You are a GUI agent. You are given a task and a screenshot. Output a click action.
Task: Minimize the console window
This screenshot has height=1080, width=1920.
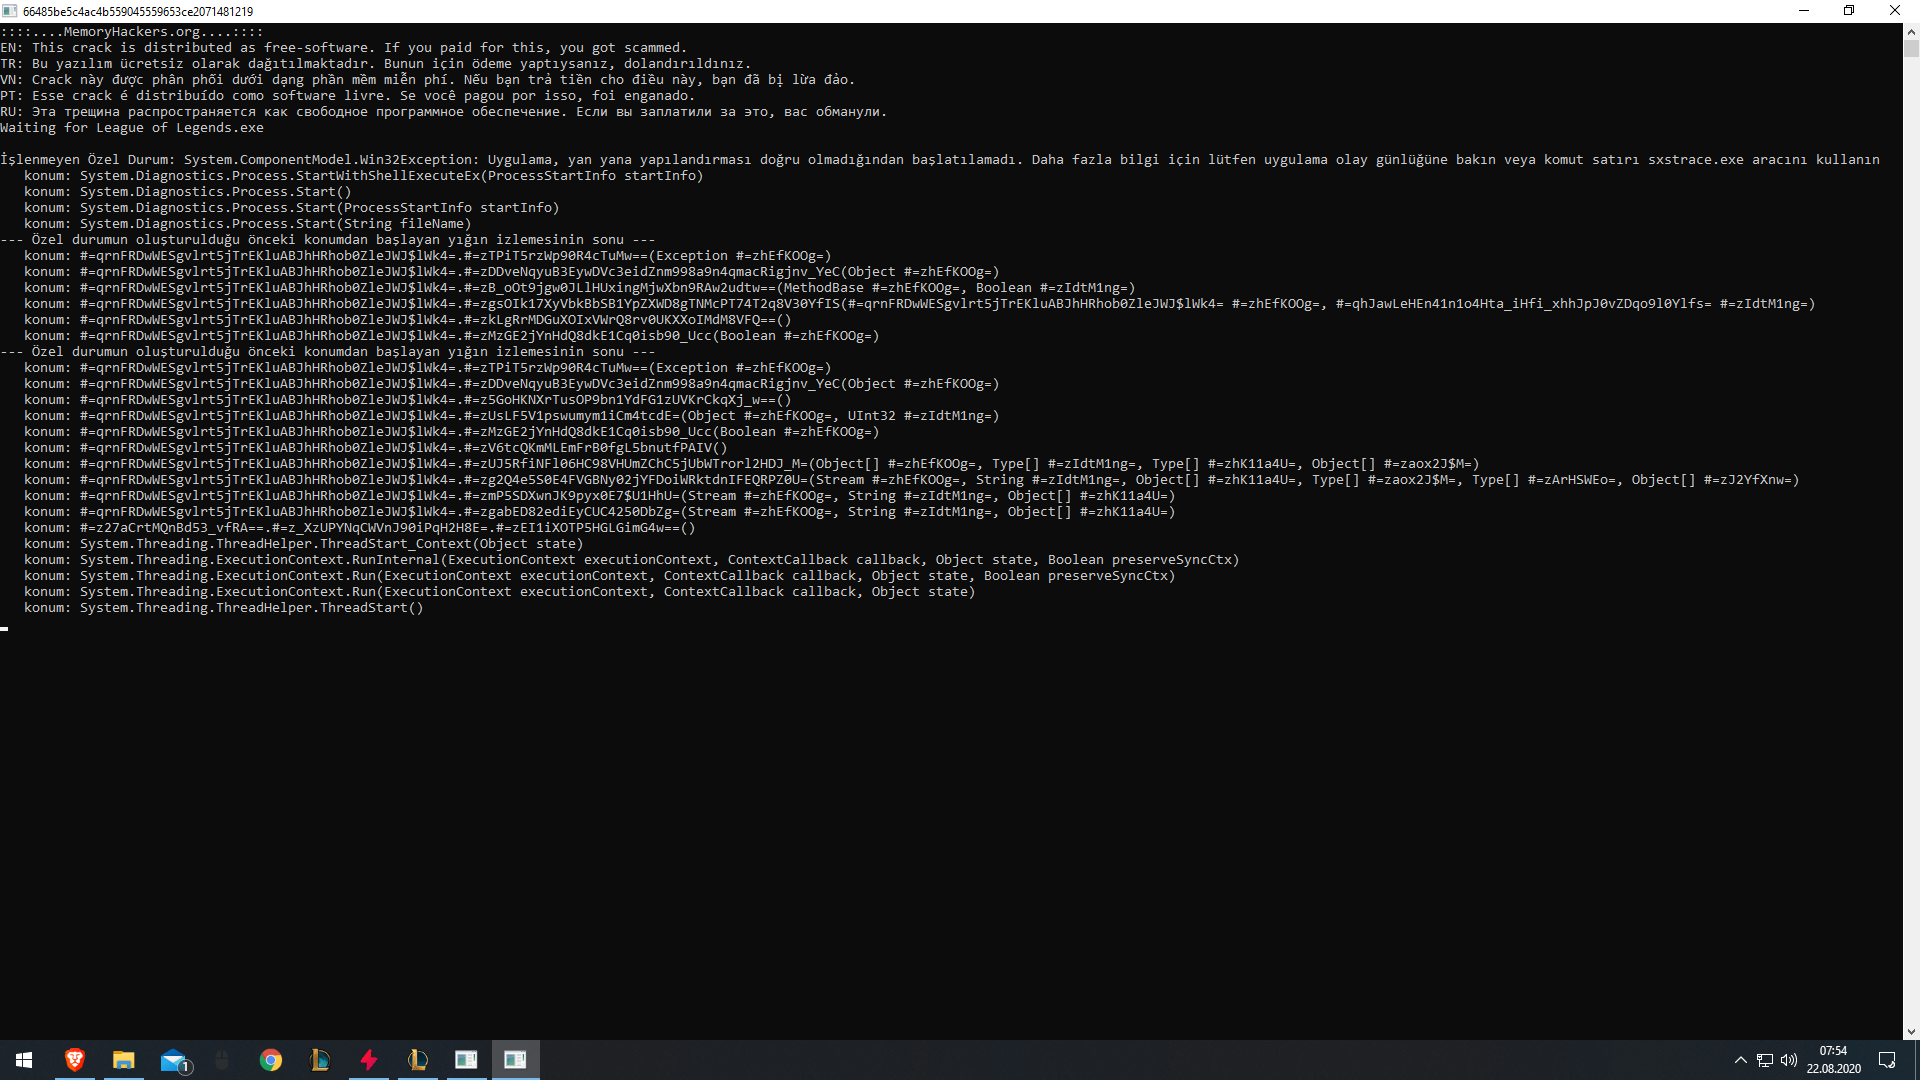(1804, 11)
